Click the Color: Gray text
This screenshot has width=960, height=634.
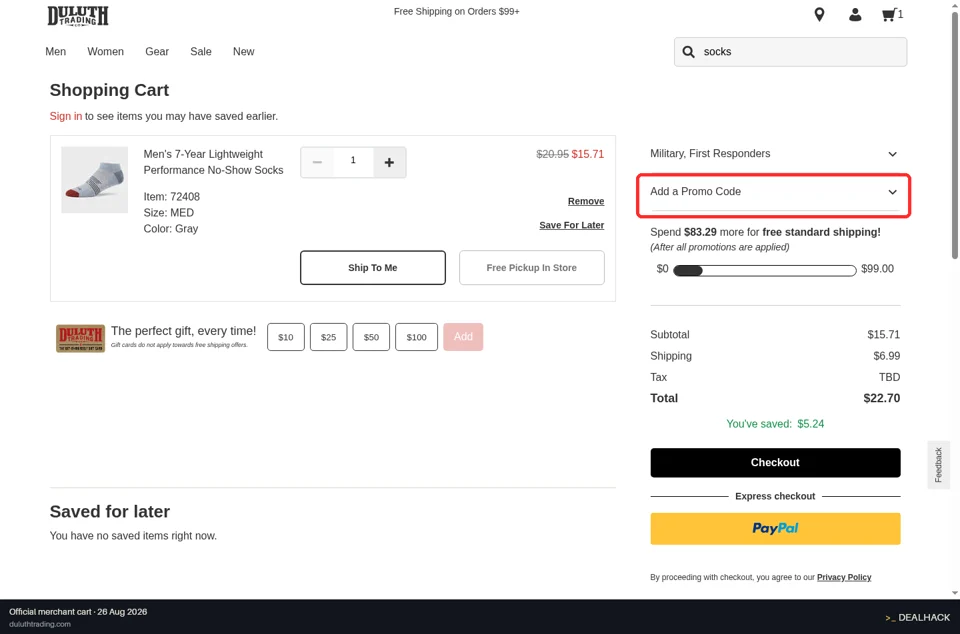coord(171,229)
